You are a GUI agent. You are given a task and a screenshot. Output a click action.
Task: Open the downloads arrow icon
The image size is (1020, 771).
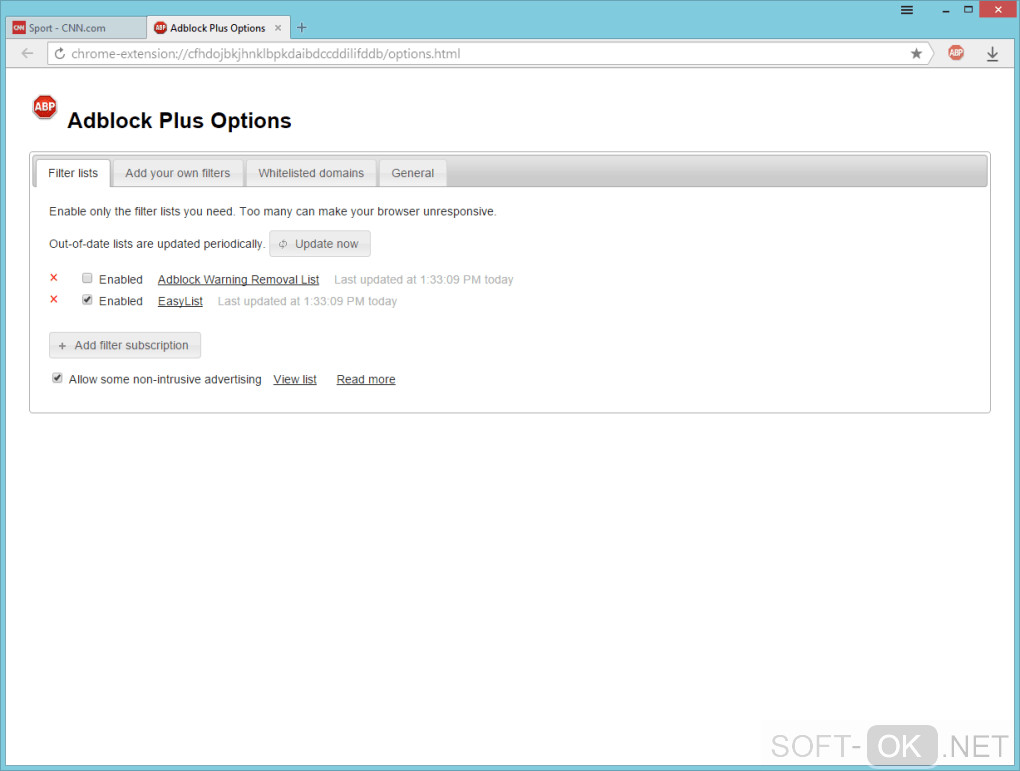pos(992,54)
